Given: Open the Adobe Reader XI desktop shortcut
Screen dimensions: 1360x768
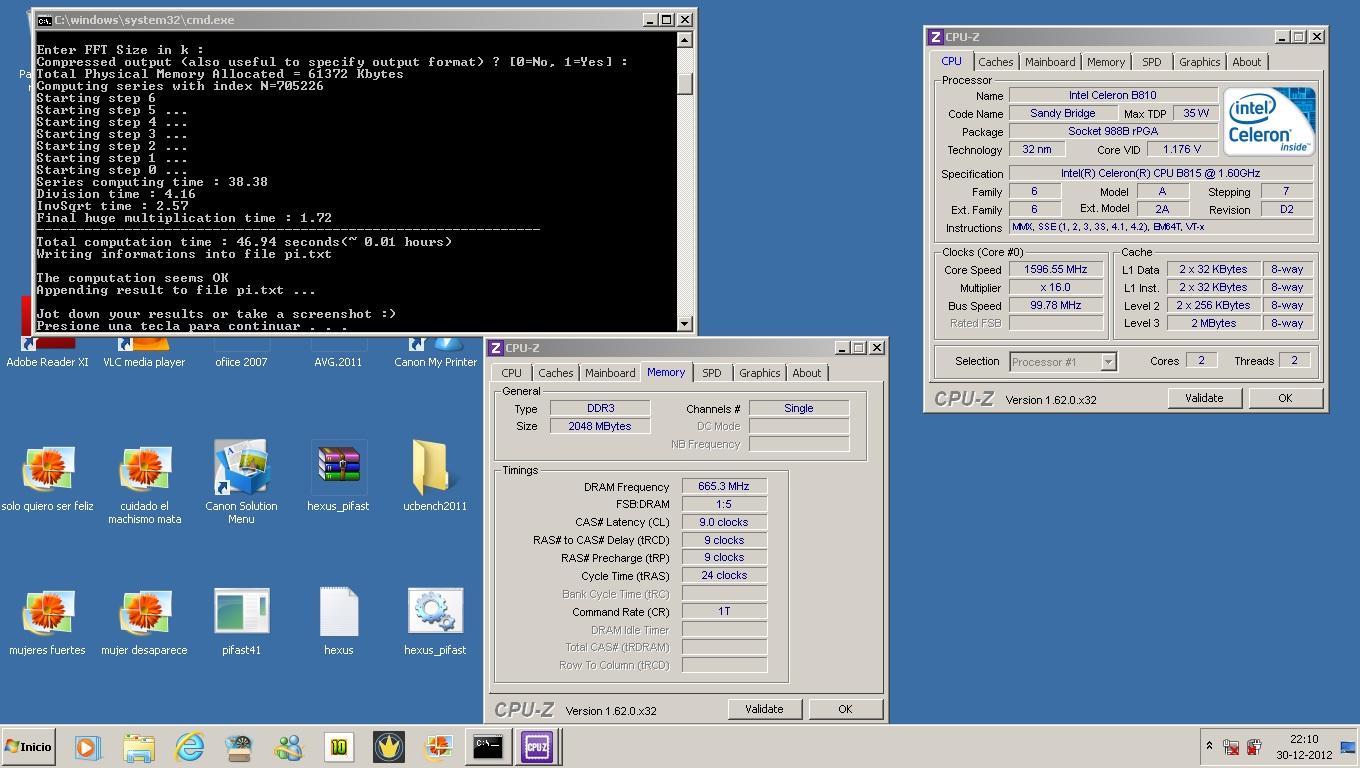Looking at the screenshot, I should [47, 352].
